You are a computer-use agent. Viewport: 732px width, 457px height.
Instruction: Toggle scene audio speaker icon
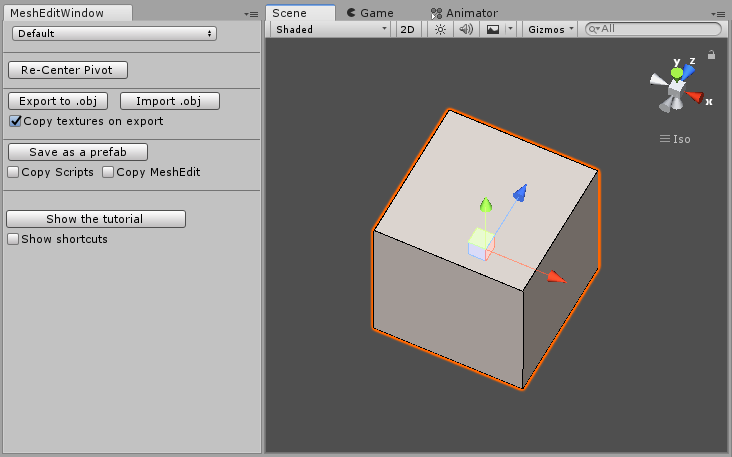[x=466, y=29]
